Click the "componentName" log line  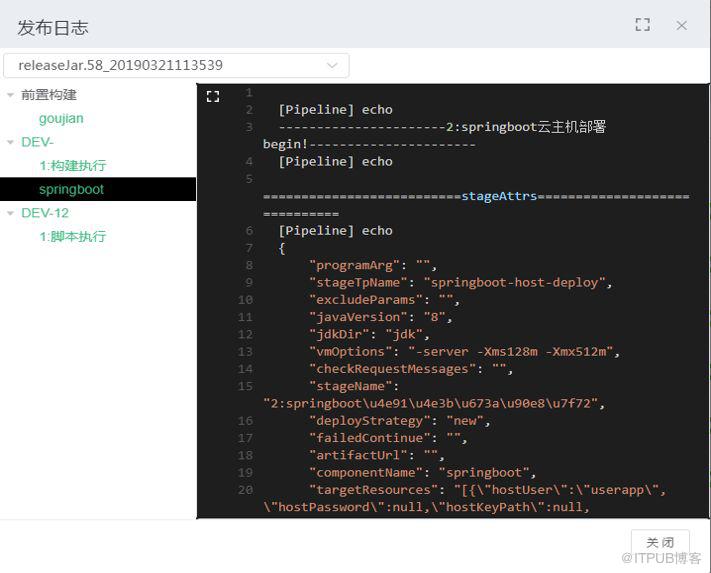pos(422,472)
